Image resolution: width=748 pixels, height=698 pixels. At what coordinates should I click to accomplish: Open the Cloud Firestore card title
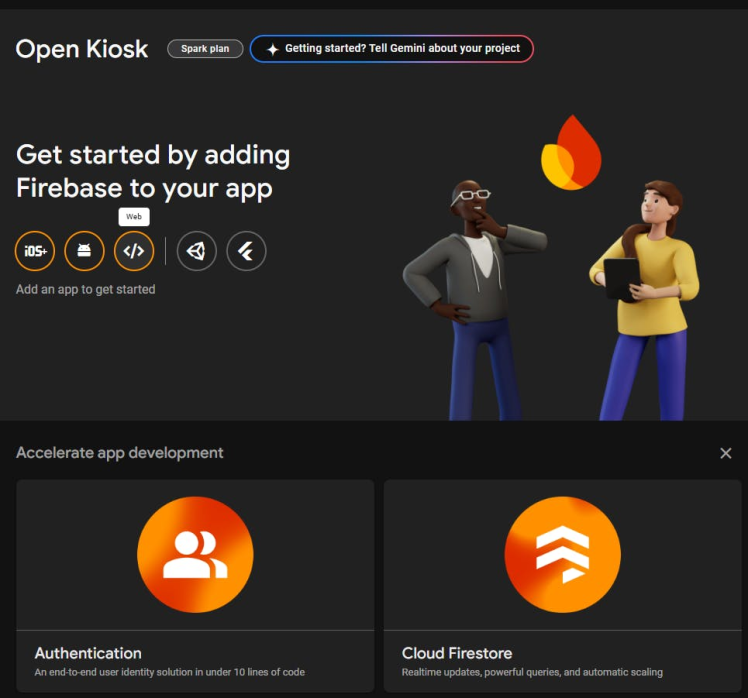pos(457,653)
